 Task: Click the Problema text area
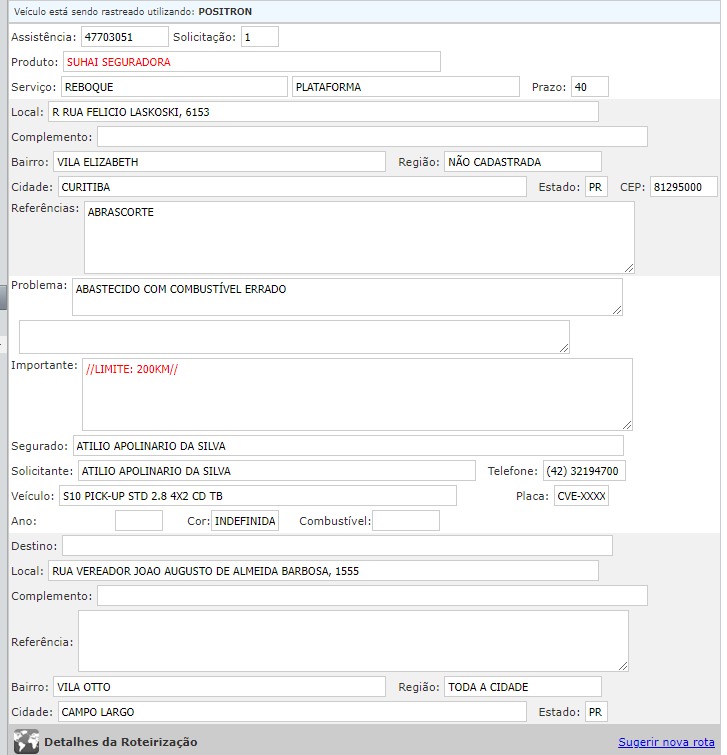[x=347, y=297]
